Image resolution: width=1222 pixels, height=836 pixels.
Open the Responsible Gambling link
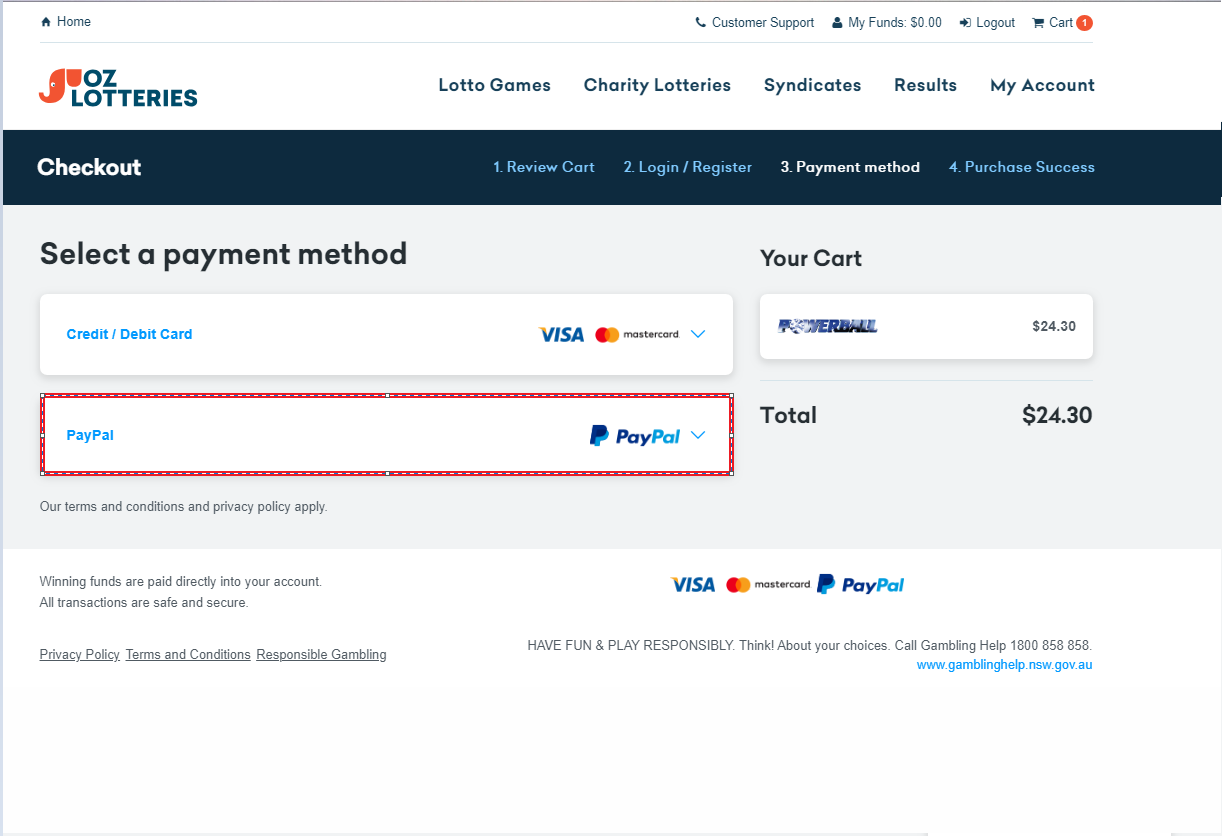pos(321,655)
